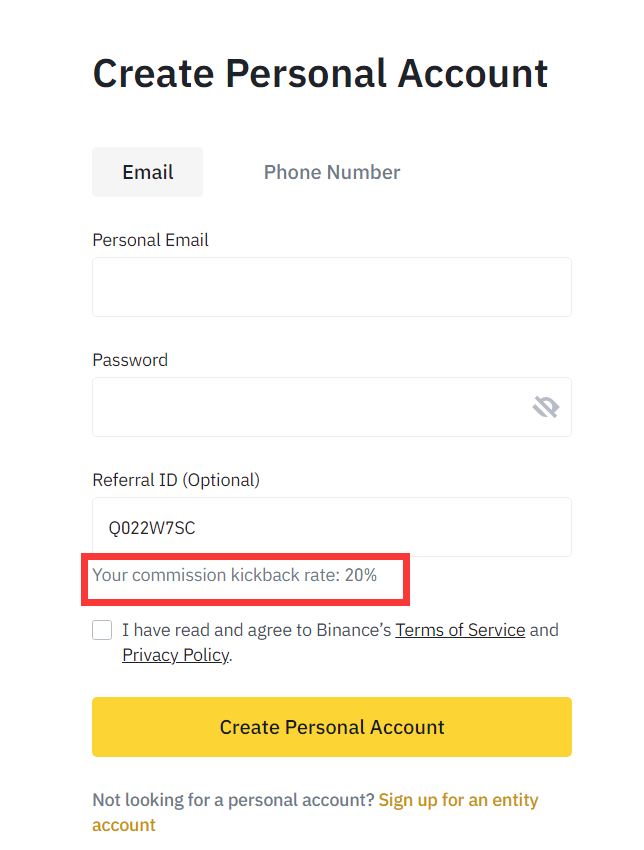Click the Referral ID (Optional) label
Viewport: 644px width, 850px height.
coord(176,480)
